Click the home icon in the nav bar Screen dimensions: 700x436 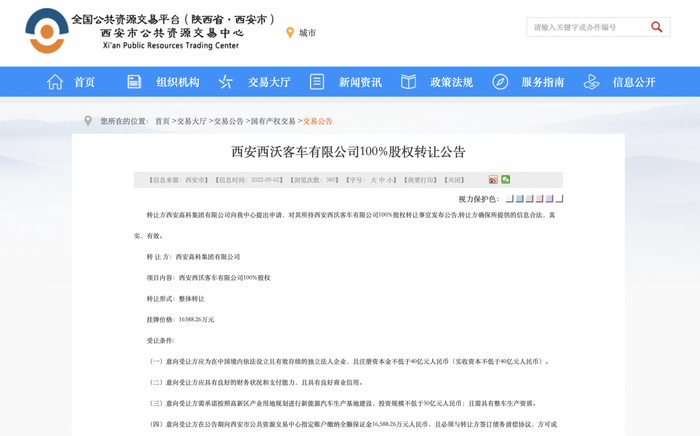(55, 82)
